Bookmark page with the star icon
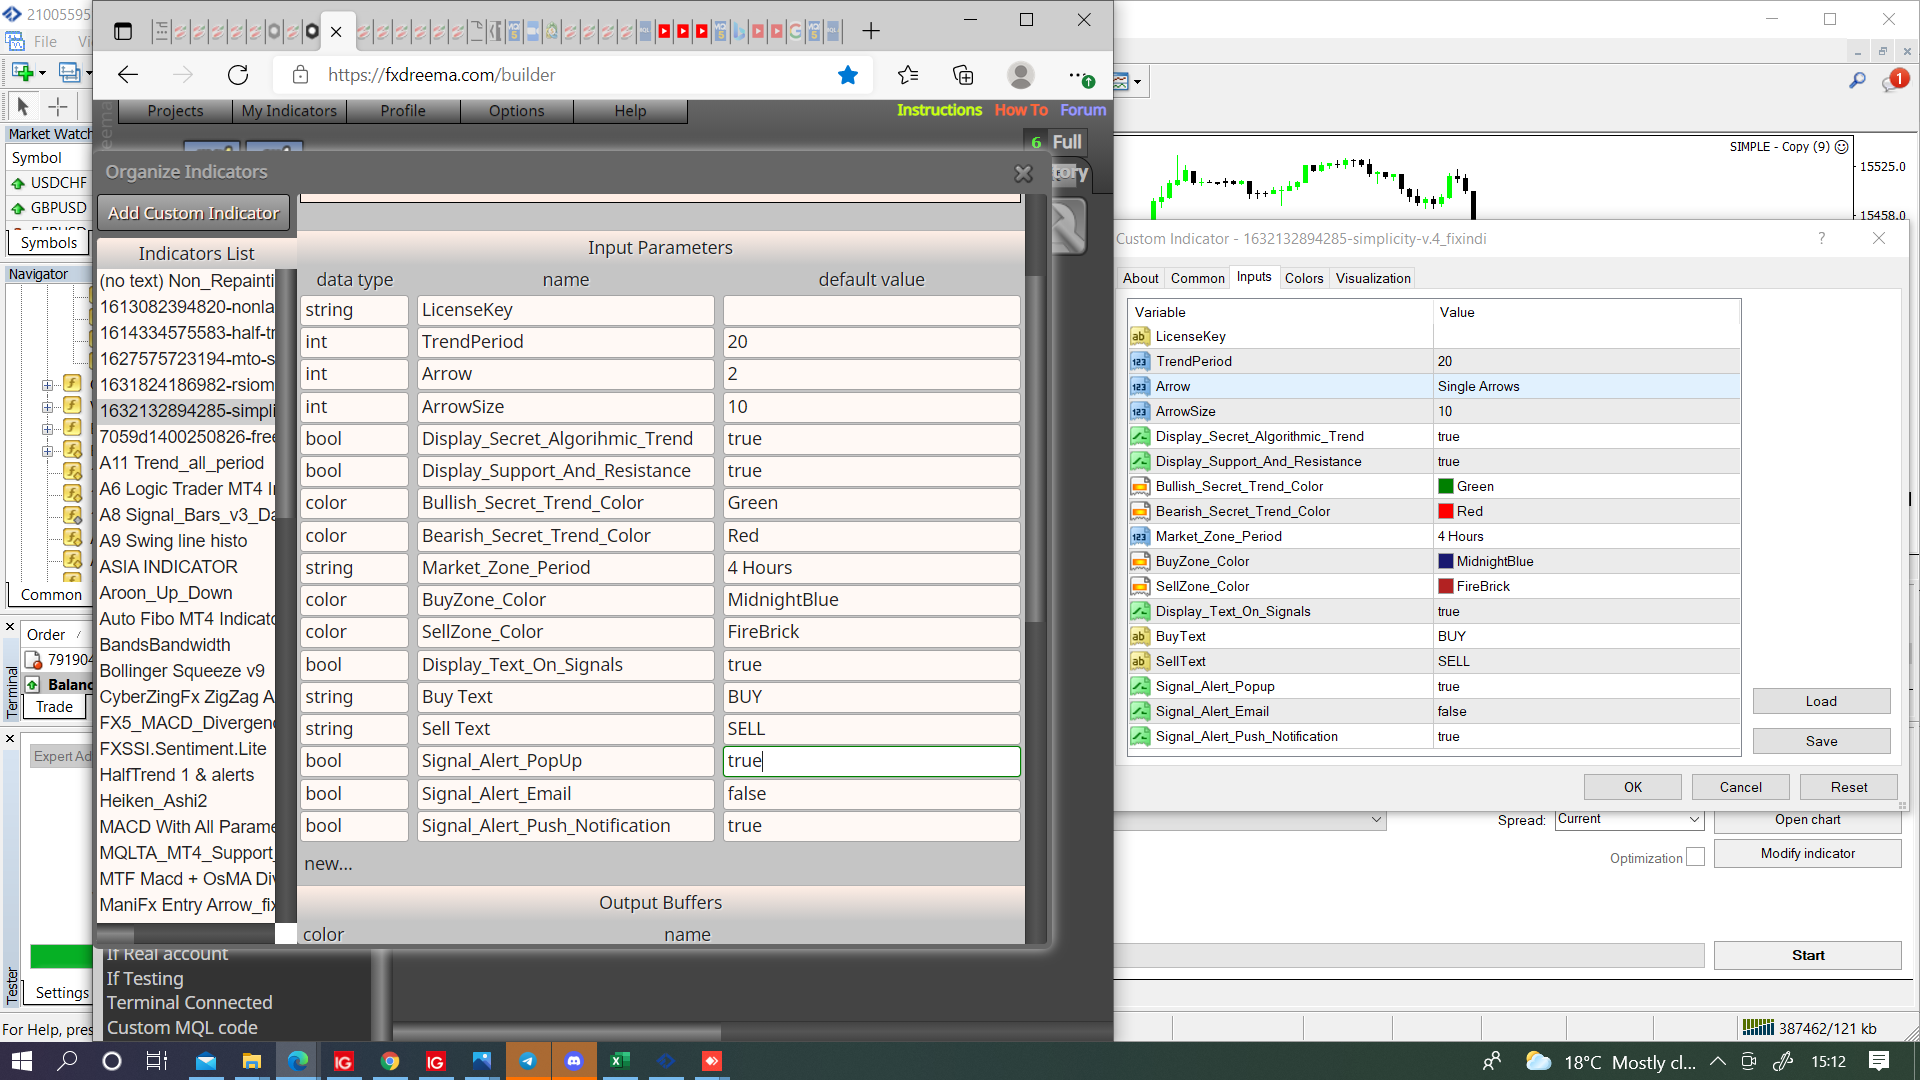 pyautogui.click(x=848, y=75)
